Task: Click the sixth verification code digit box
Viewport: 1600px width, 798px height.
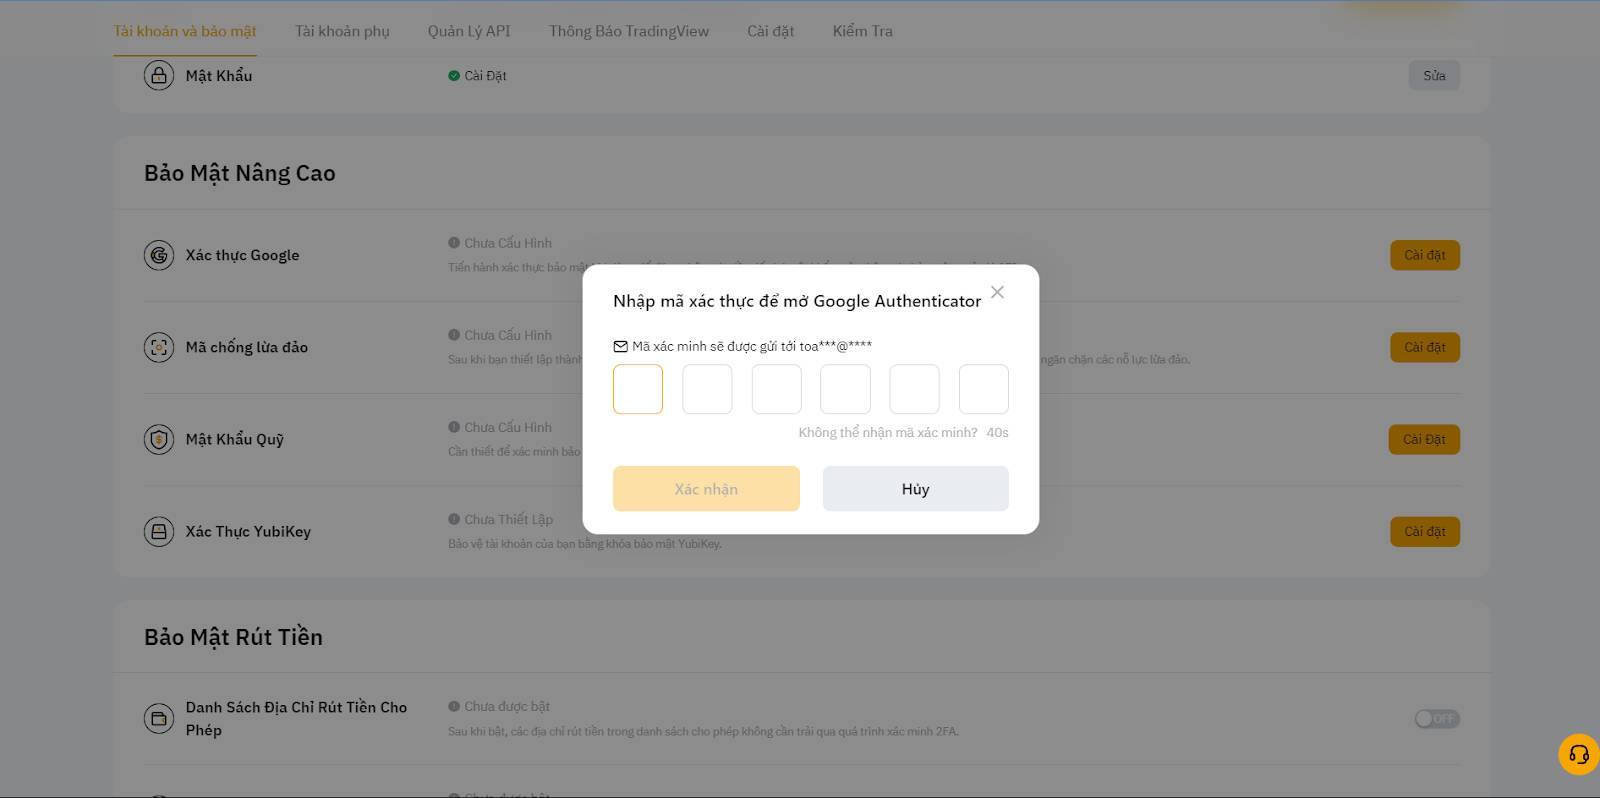Action: [x=984, y=389]
